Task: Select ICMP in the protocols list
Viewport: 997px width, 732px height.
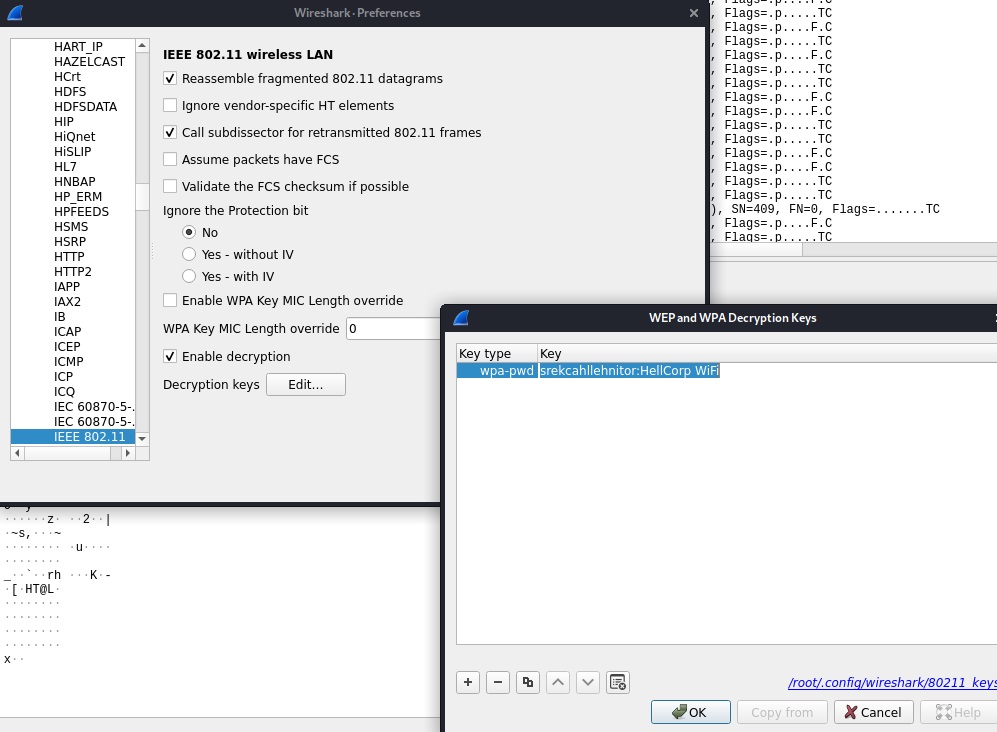Action: pos(67,361)
